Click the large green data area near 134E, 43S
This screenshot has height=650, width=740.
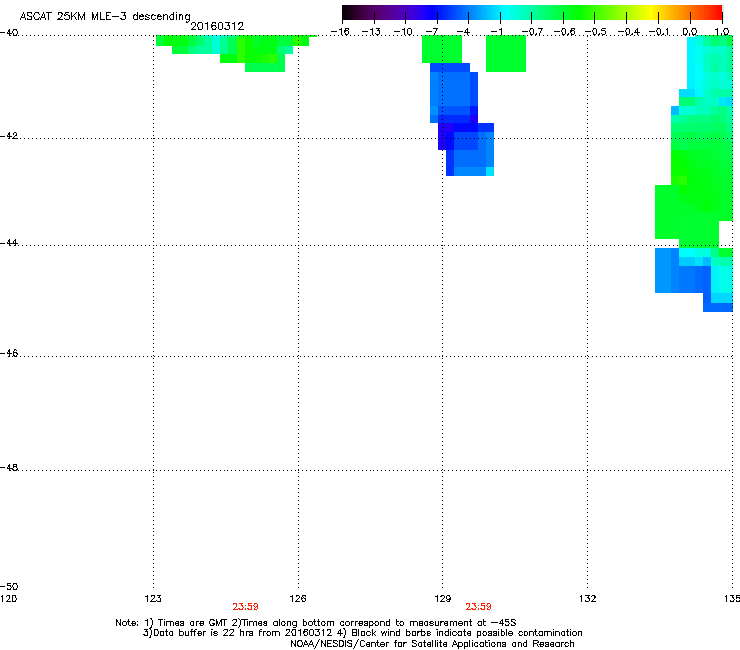[694, 198]
